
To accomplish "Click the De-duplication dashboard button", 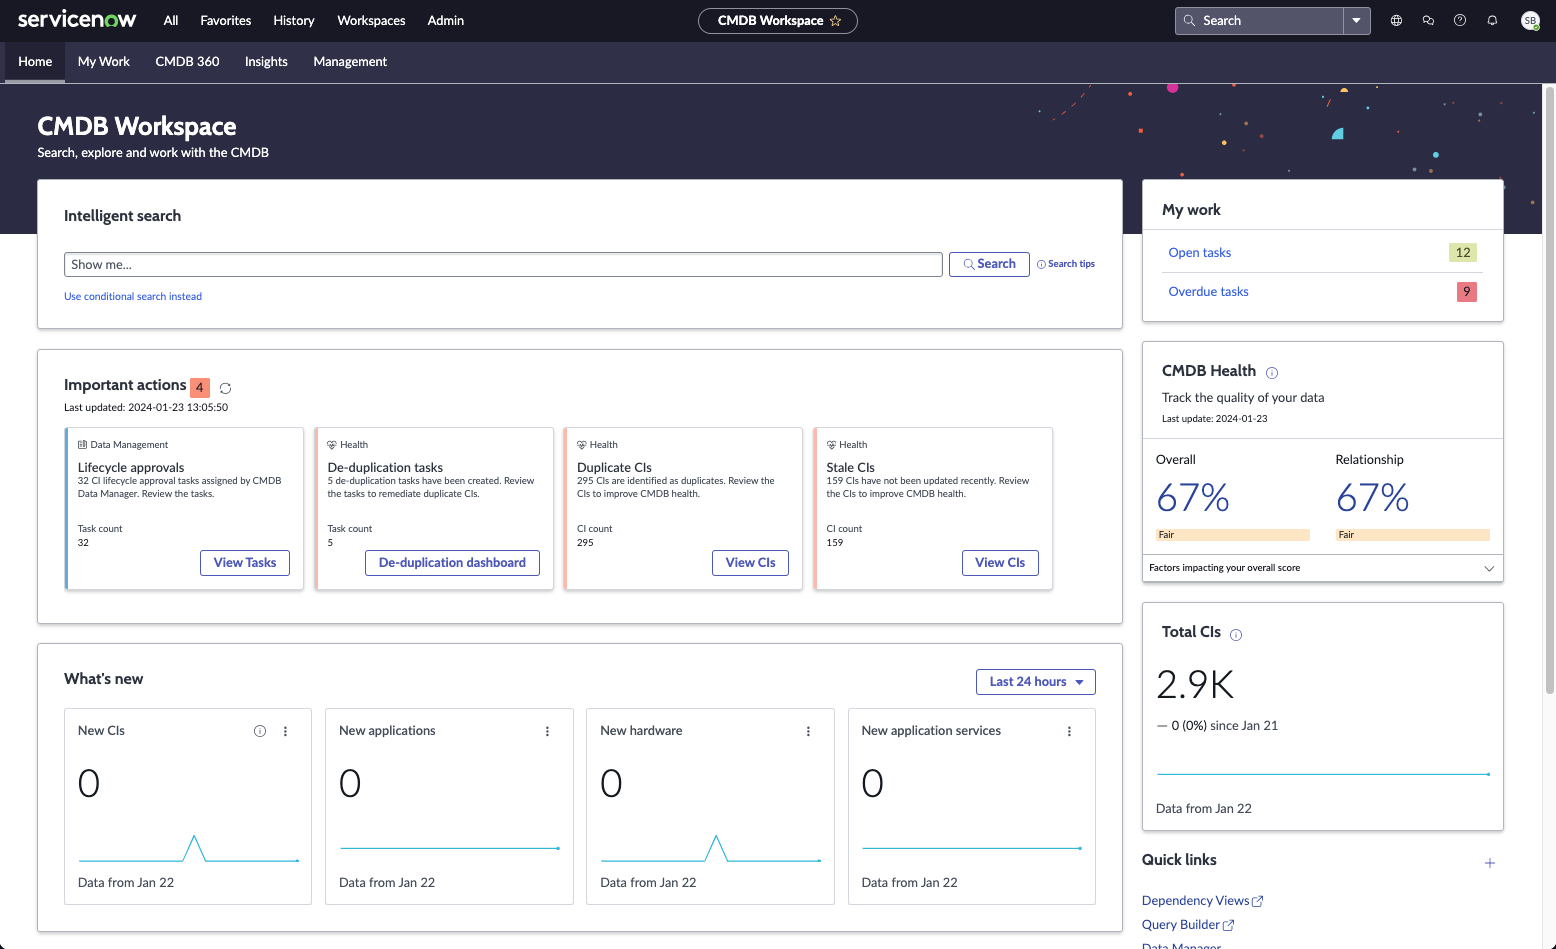I will tap(452, 563).
